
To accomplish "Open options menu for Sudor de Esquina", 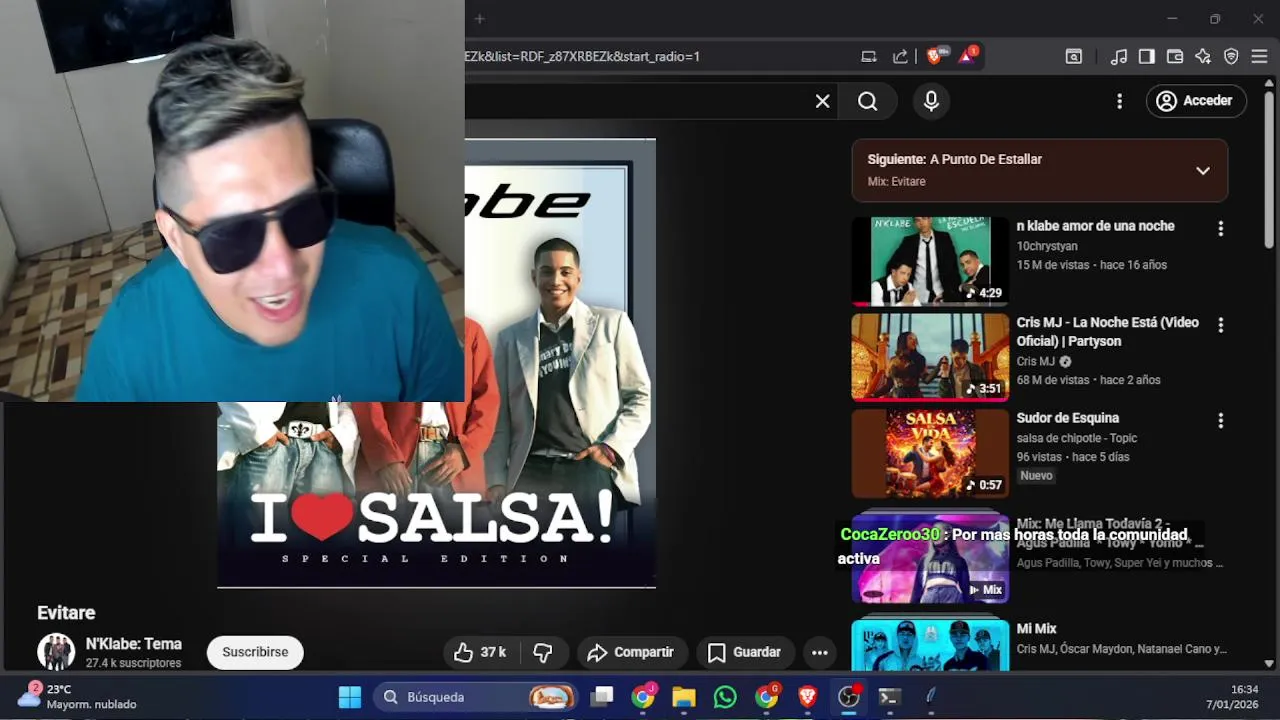I will click(x=1220, y=421).
